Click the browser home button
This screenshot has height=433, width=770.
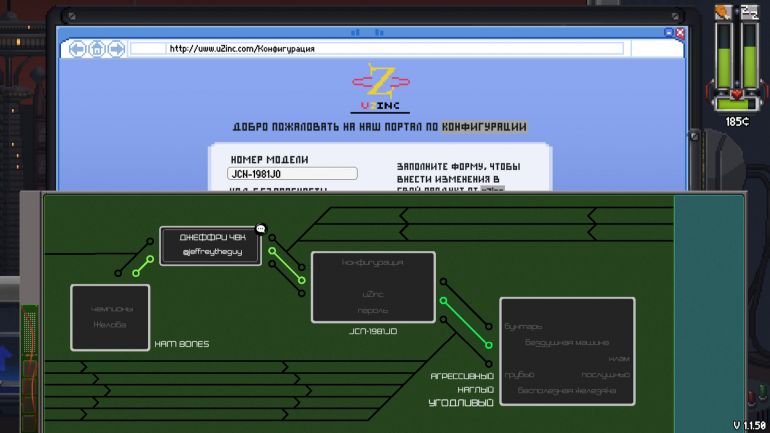98,48
